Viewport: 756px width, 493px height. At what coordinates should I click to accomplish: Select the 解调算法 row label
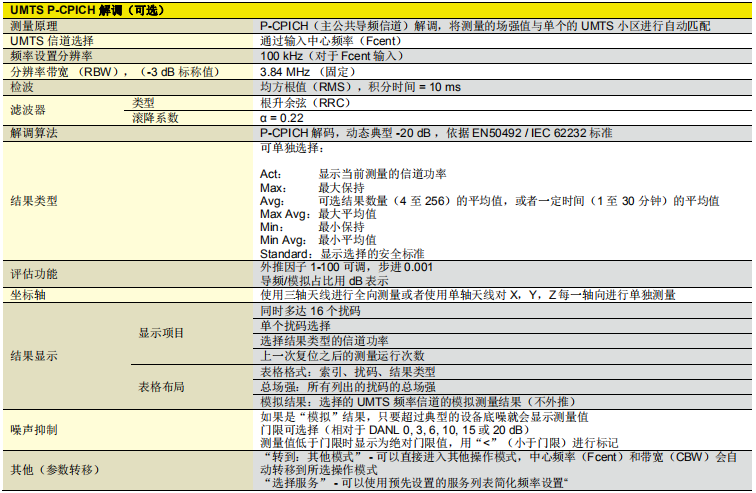coord(34,132)
